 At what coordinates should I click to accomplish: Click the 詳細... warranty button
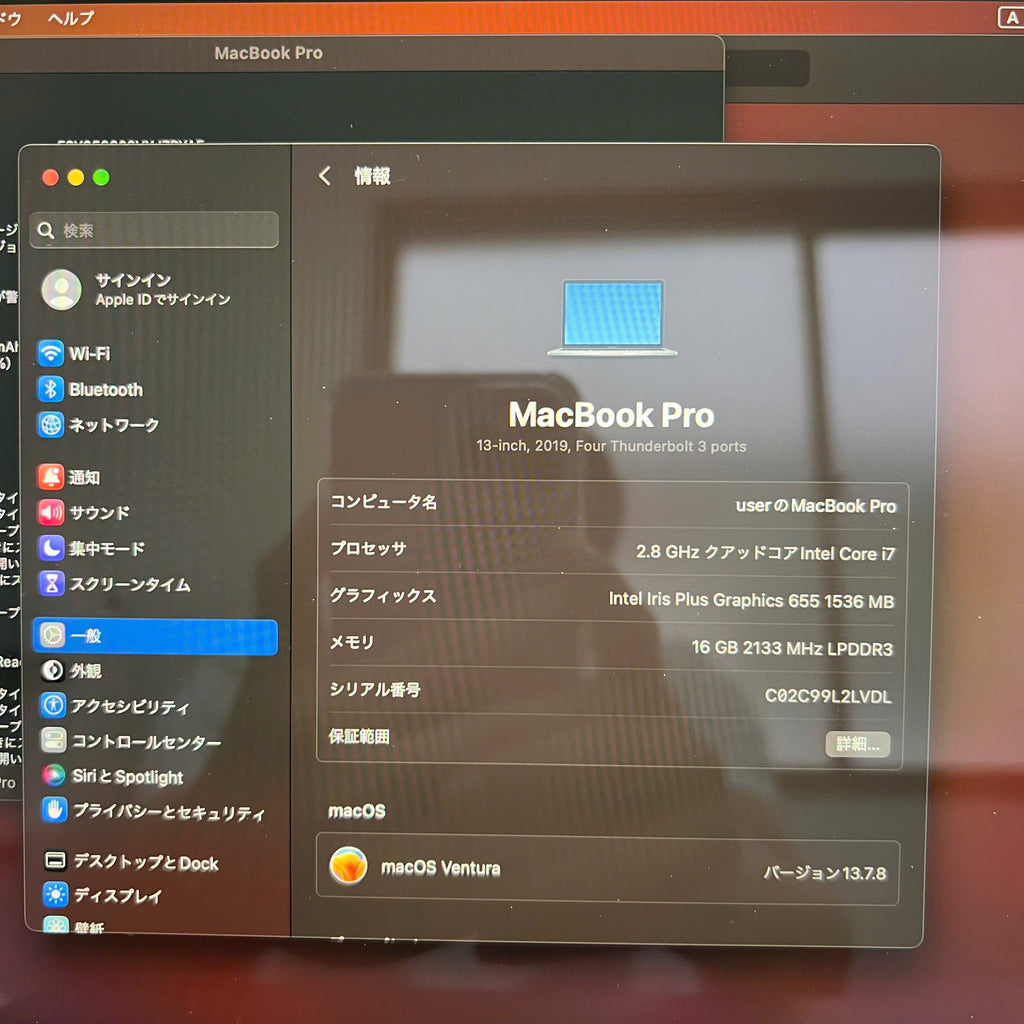click(x=857, y=744)
